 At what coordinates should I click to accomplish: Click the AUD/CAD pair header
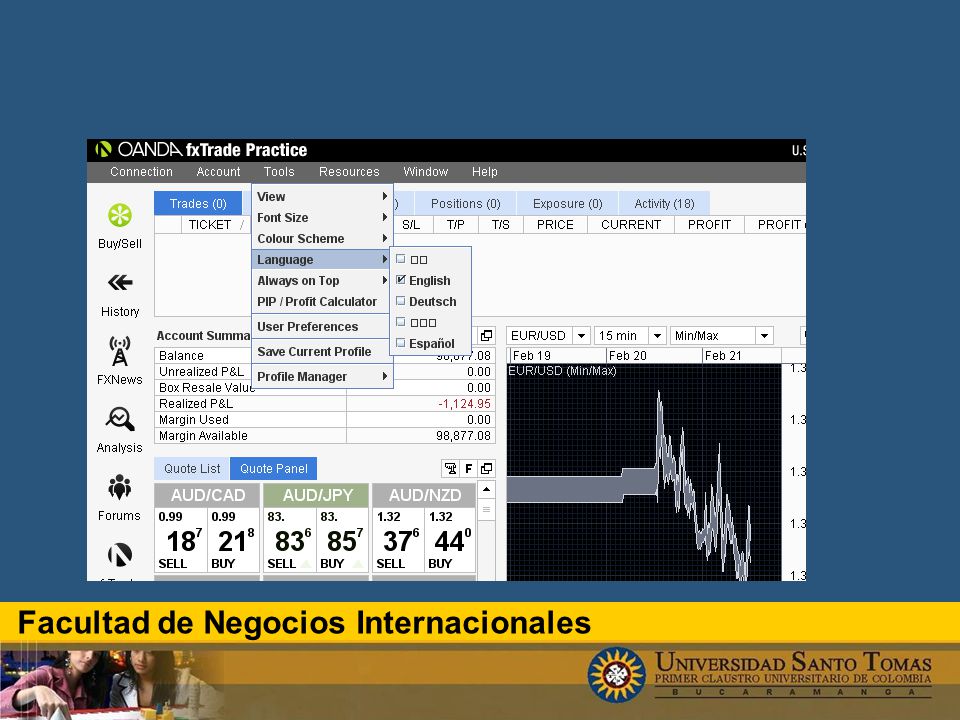pos(208,495)
